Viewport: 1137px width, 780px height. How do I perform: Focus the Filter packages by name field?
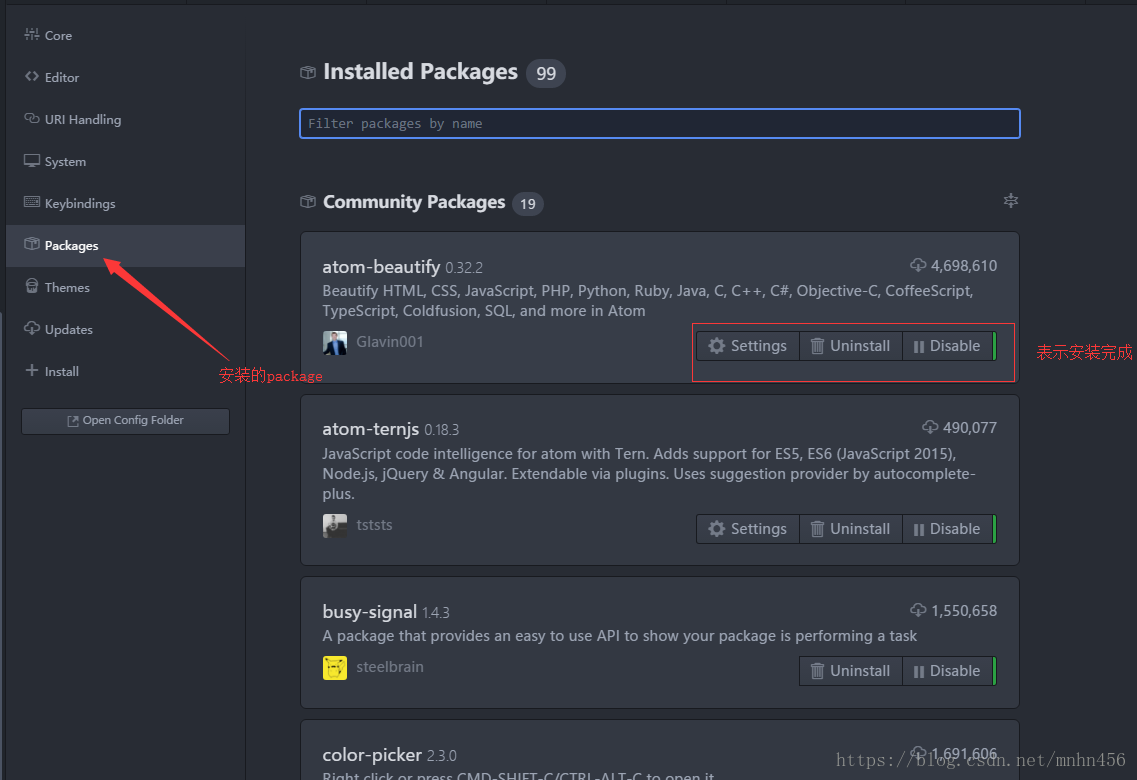click(660, 123)
